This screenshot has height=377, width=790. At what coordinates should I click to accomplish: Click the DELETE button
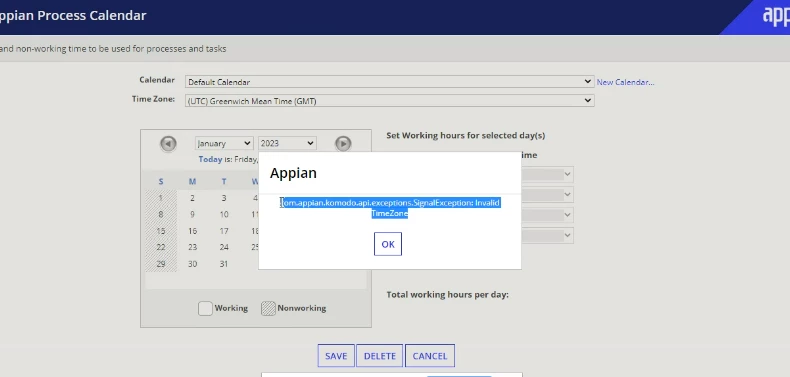coord(379,356)
